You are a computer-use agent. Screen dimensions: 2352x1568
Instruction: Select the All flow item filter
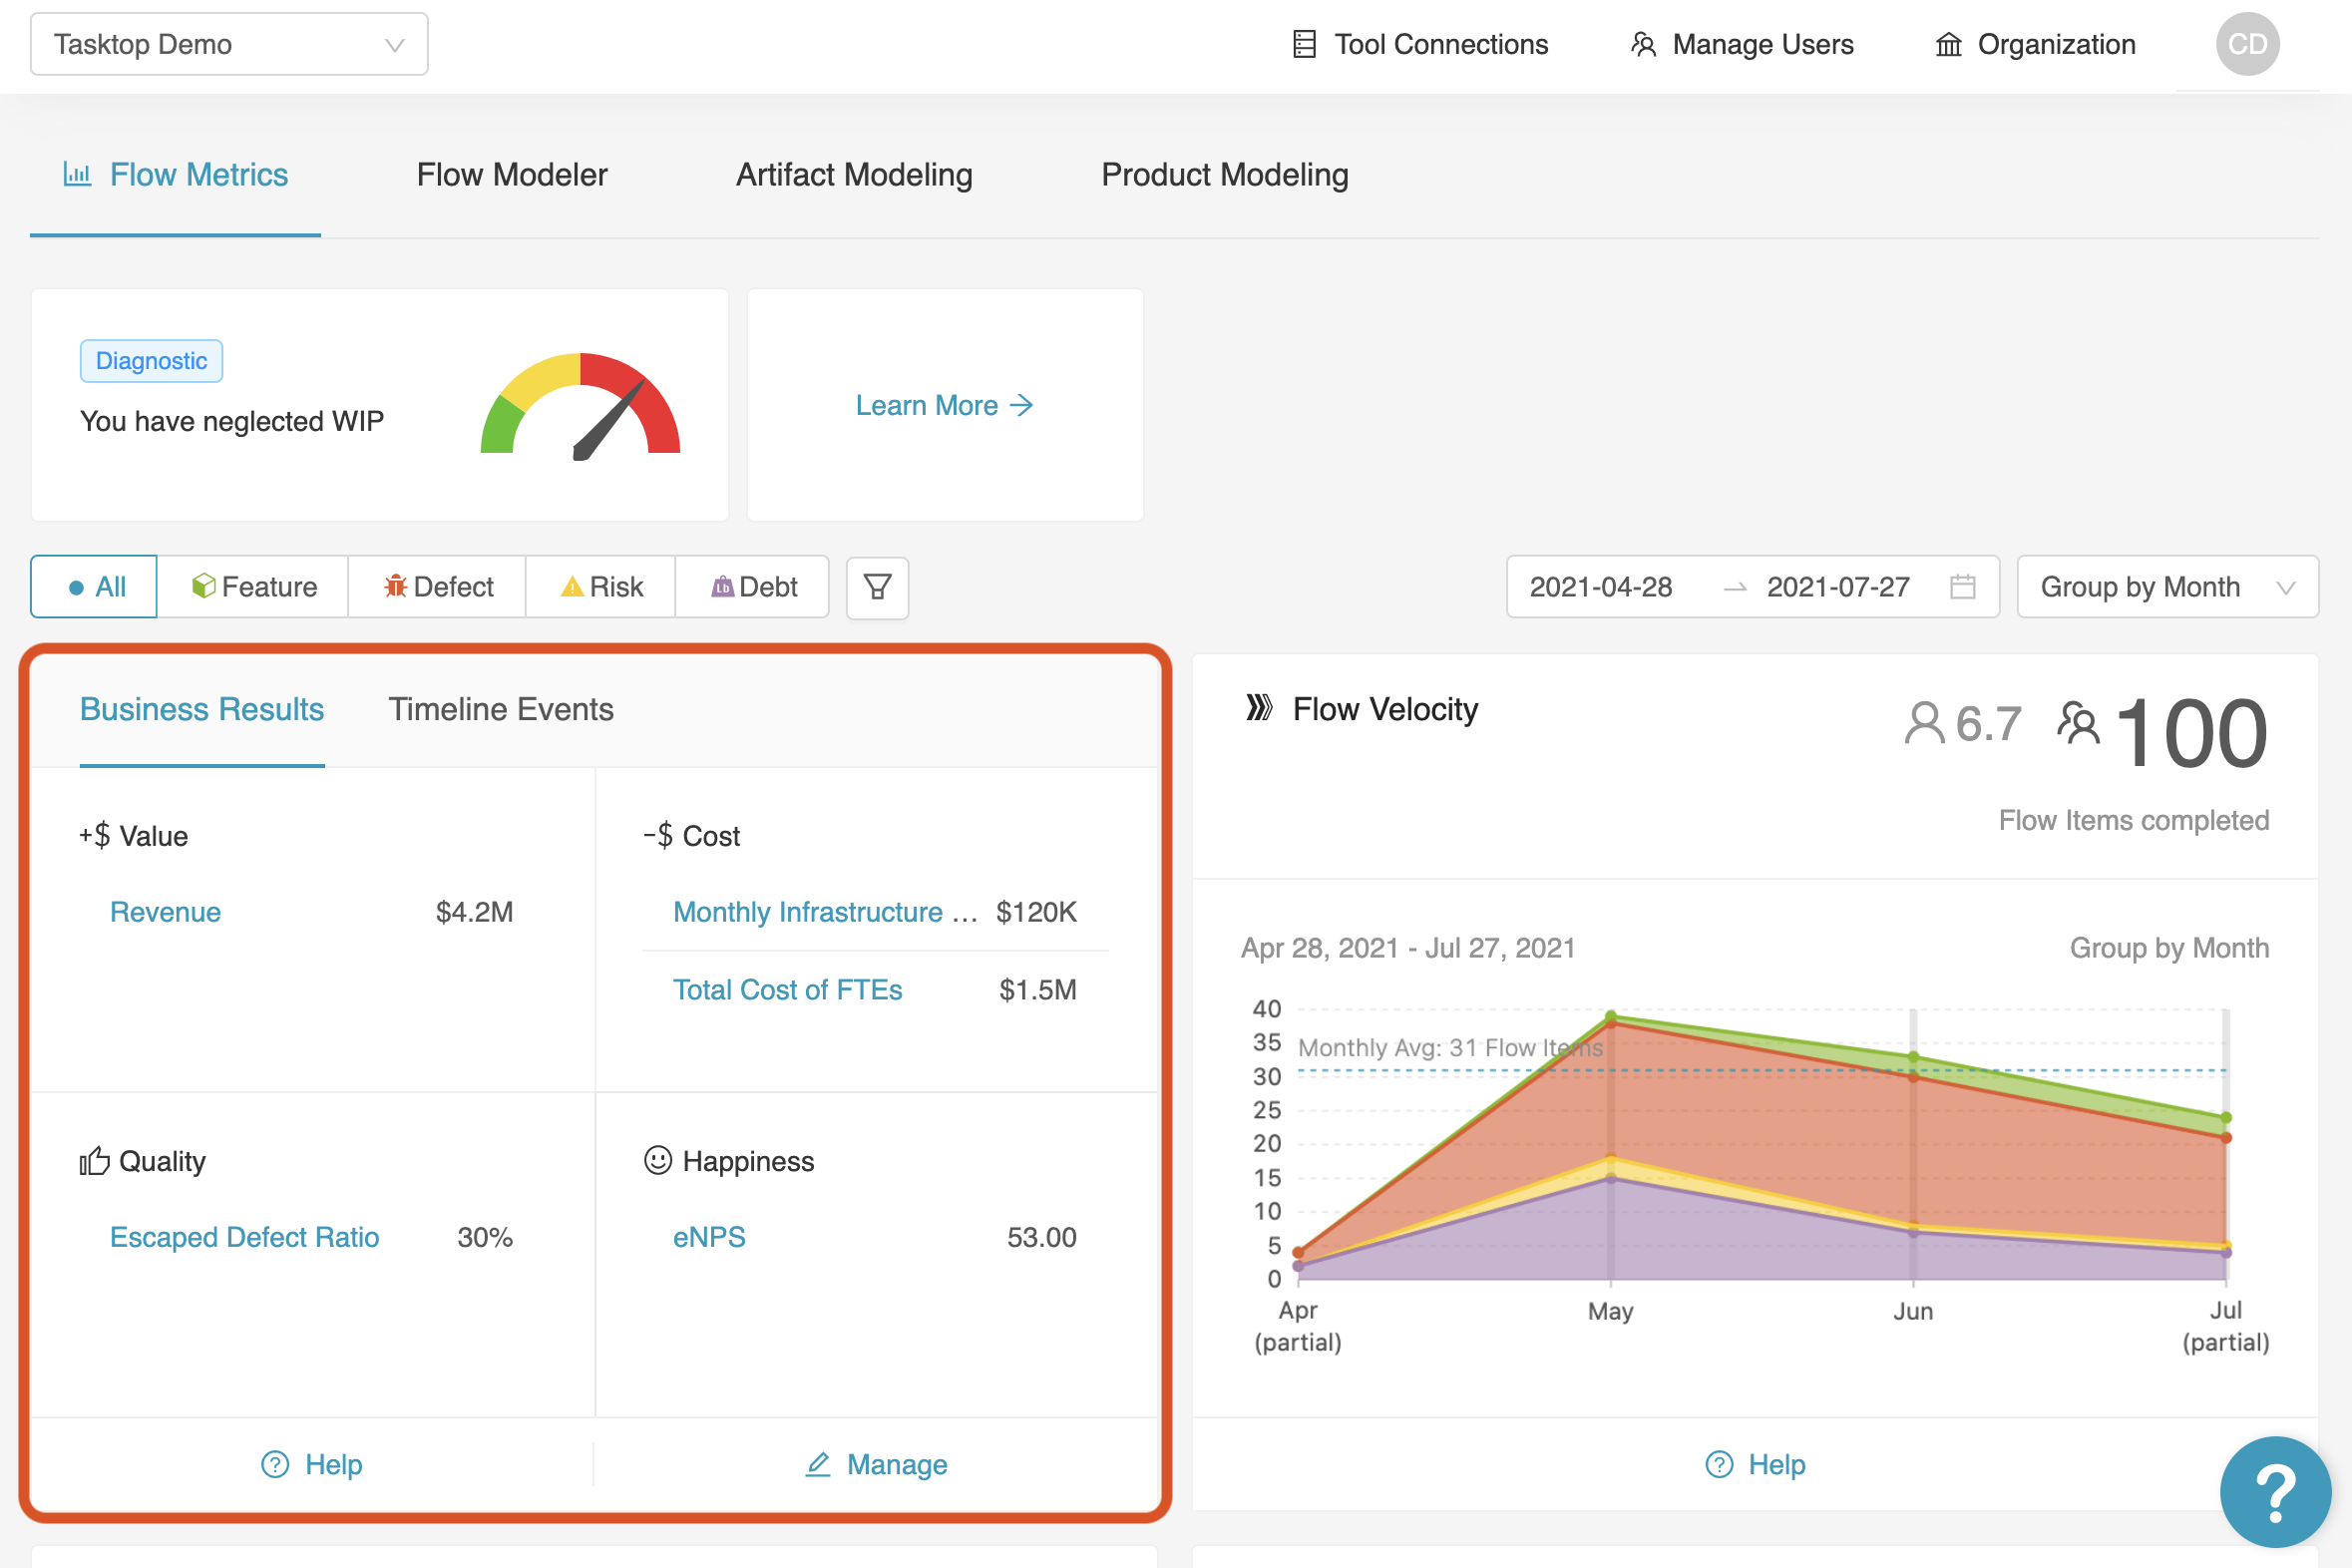[x=94, y=587]
